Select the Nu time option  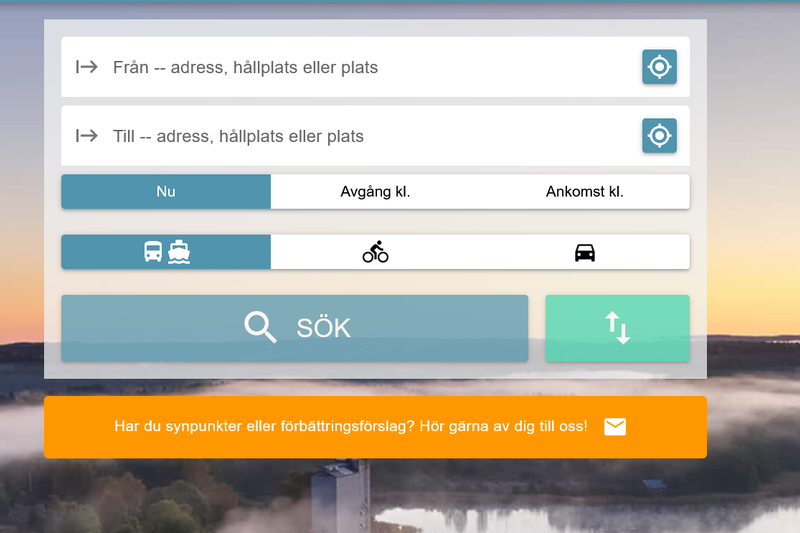(166, 192)
